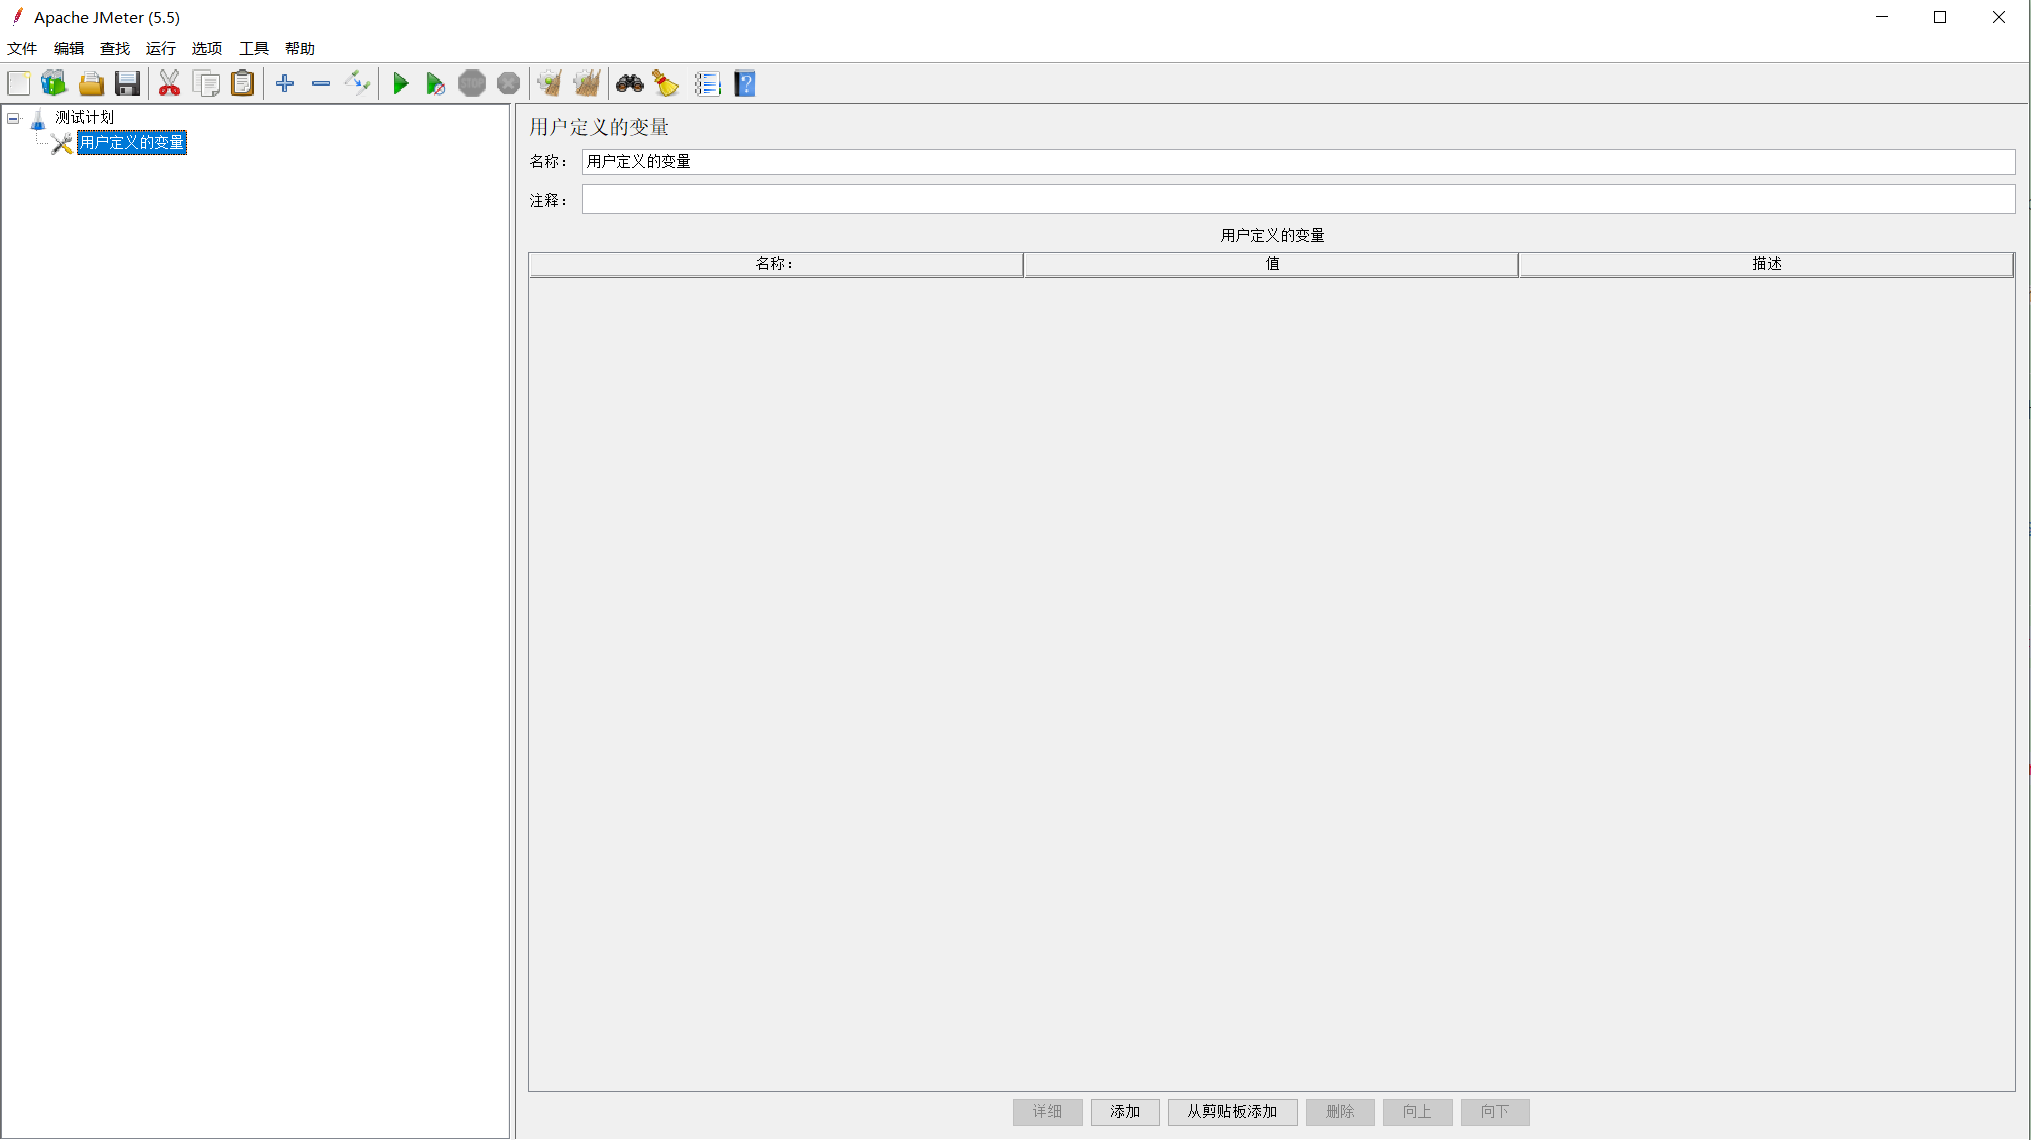Click the 添加 button
This screenshot has width=2031, height=1140.
[x=1125, y=1112]
